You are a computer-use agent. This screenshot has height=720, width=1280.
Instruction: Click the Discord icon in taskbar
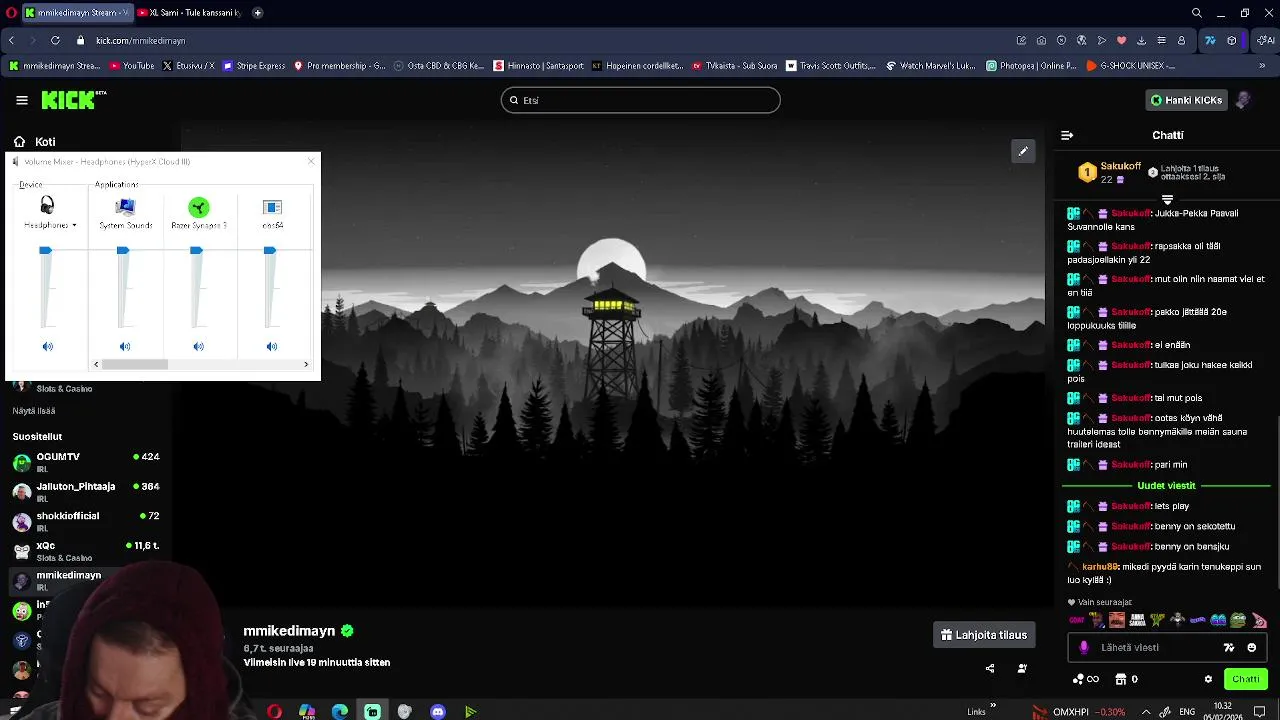pos(437,711)
